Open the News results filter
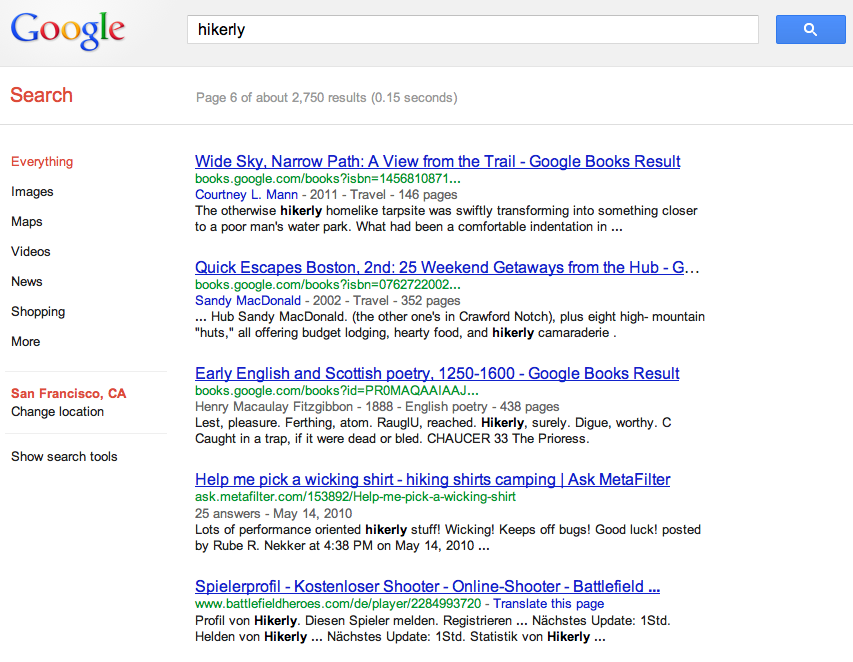Image resolution: width=853 pixels, height=662 pixels. pyautogui.click(x=27, y=282)
